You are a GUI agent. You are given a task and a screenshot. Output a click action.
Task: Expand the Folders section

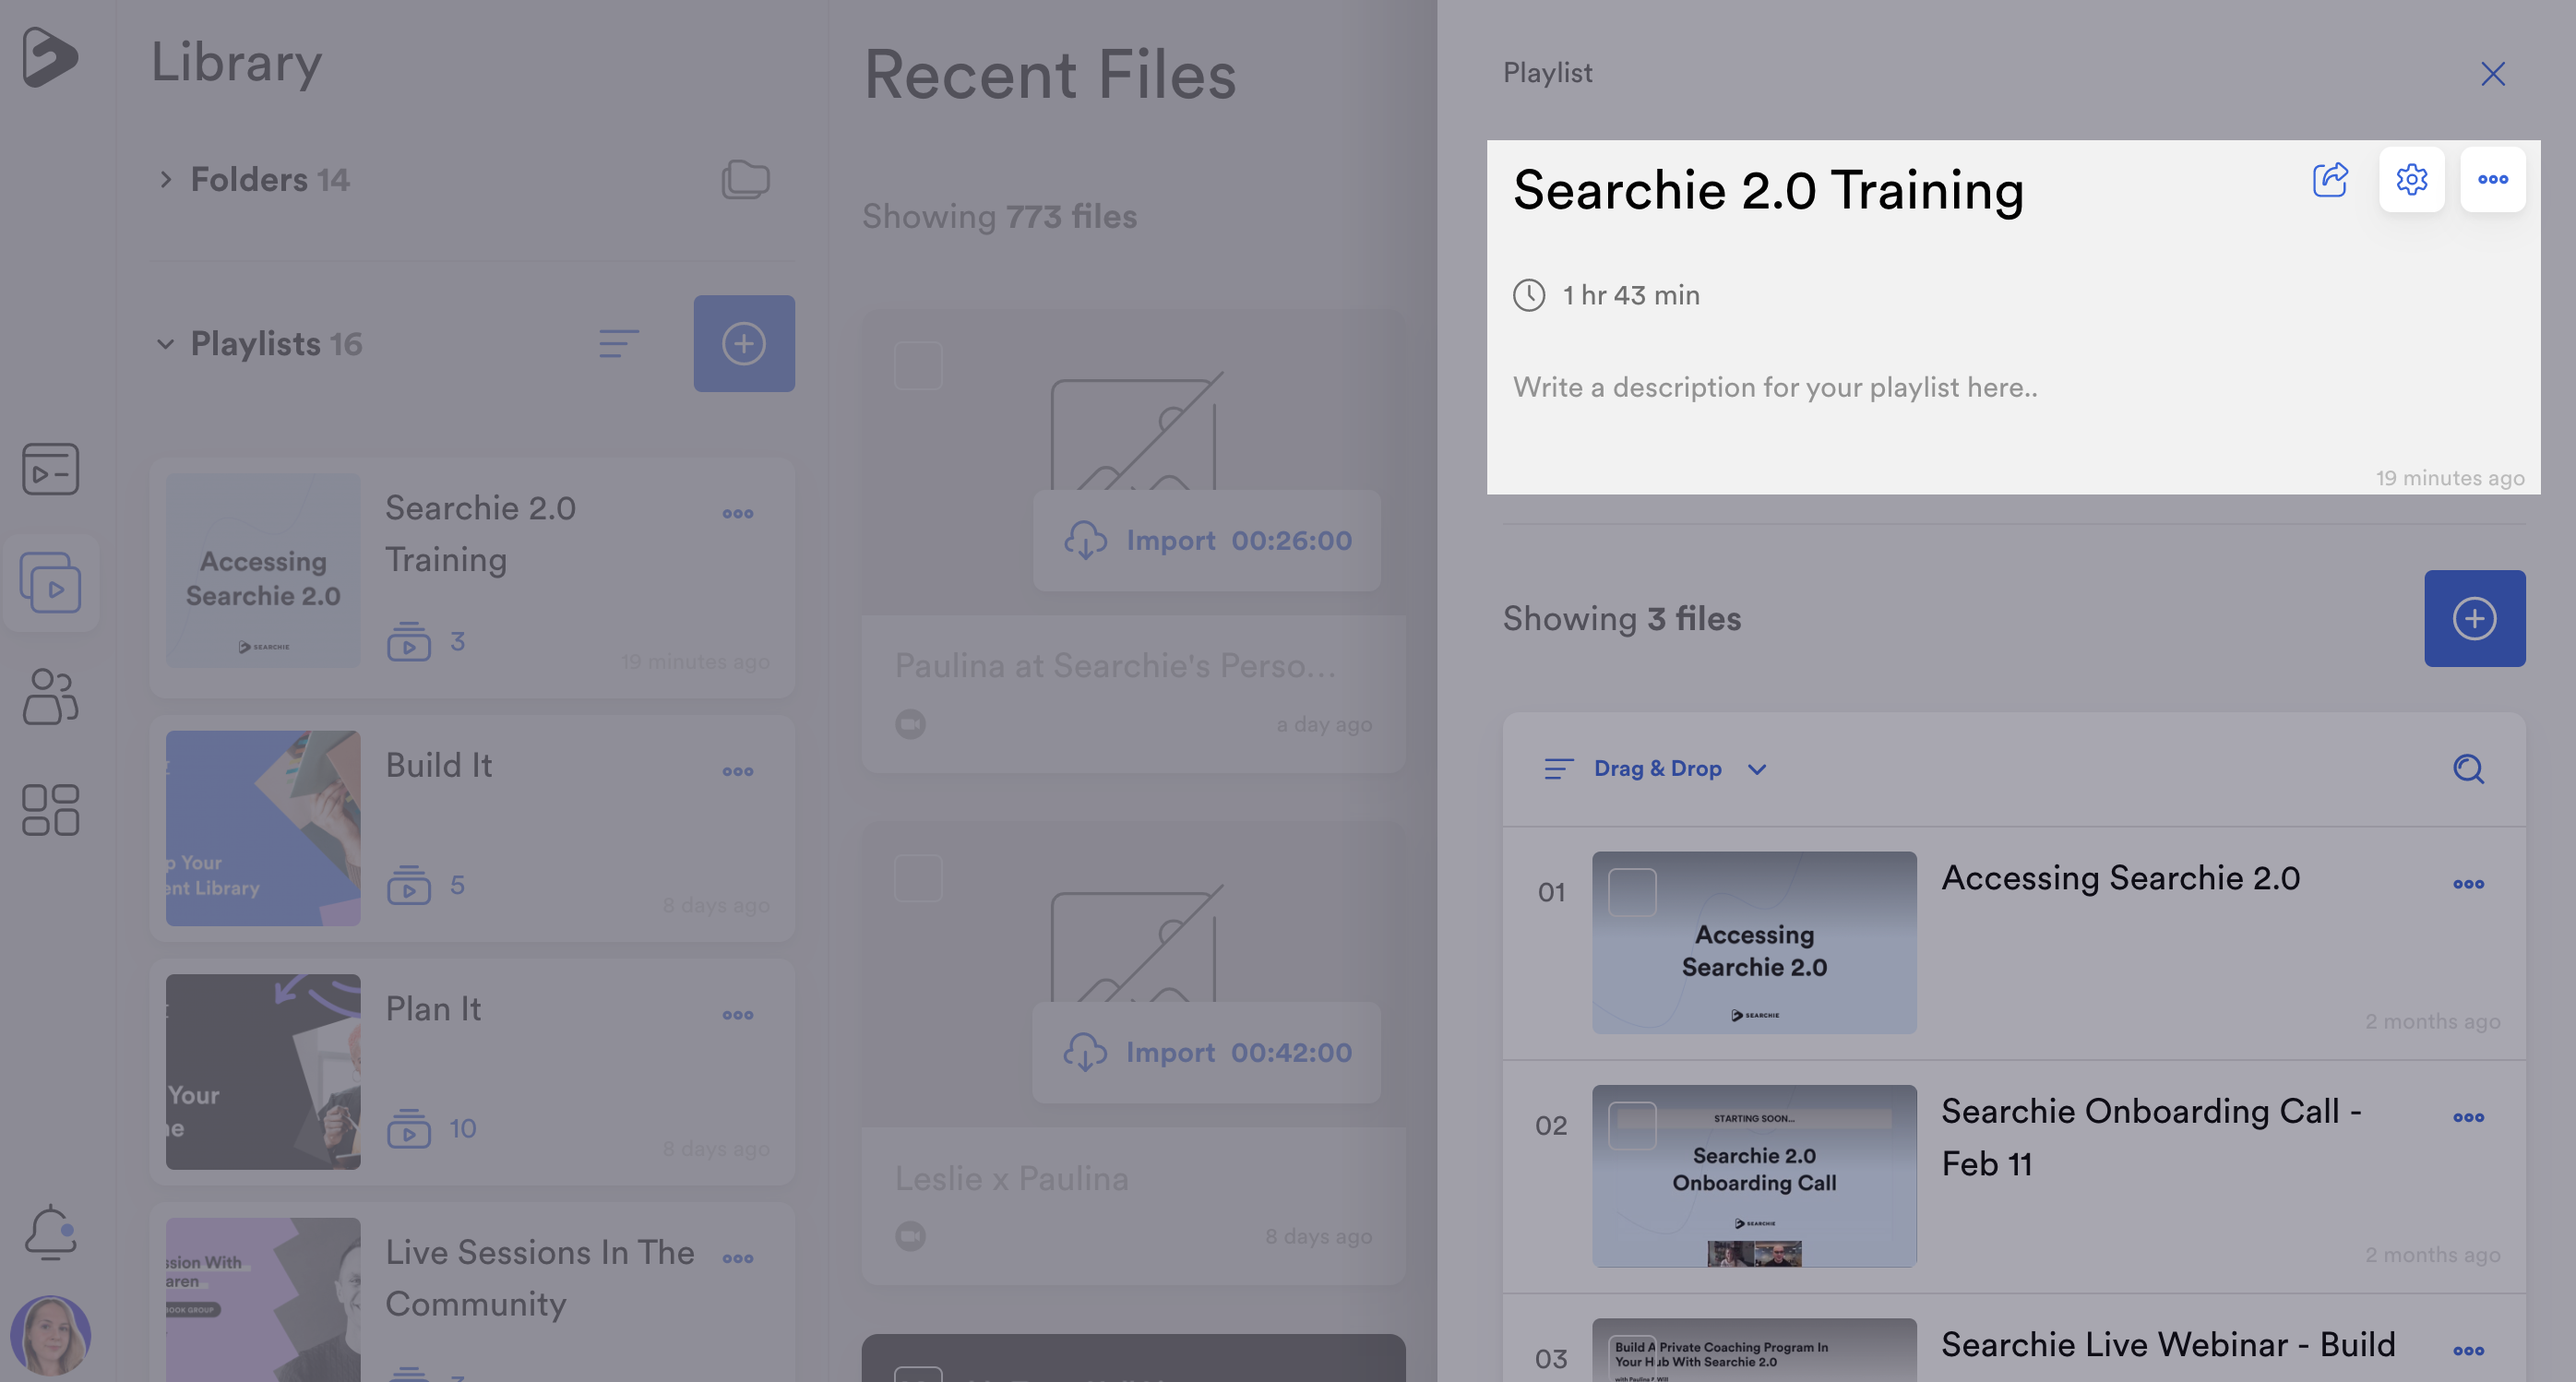(166, 180)
